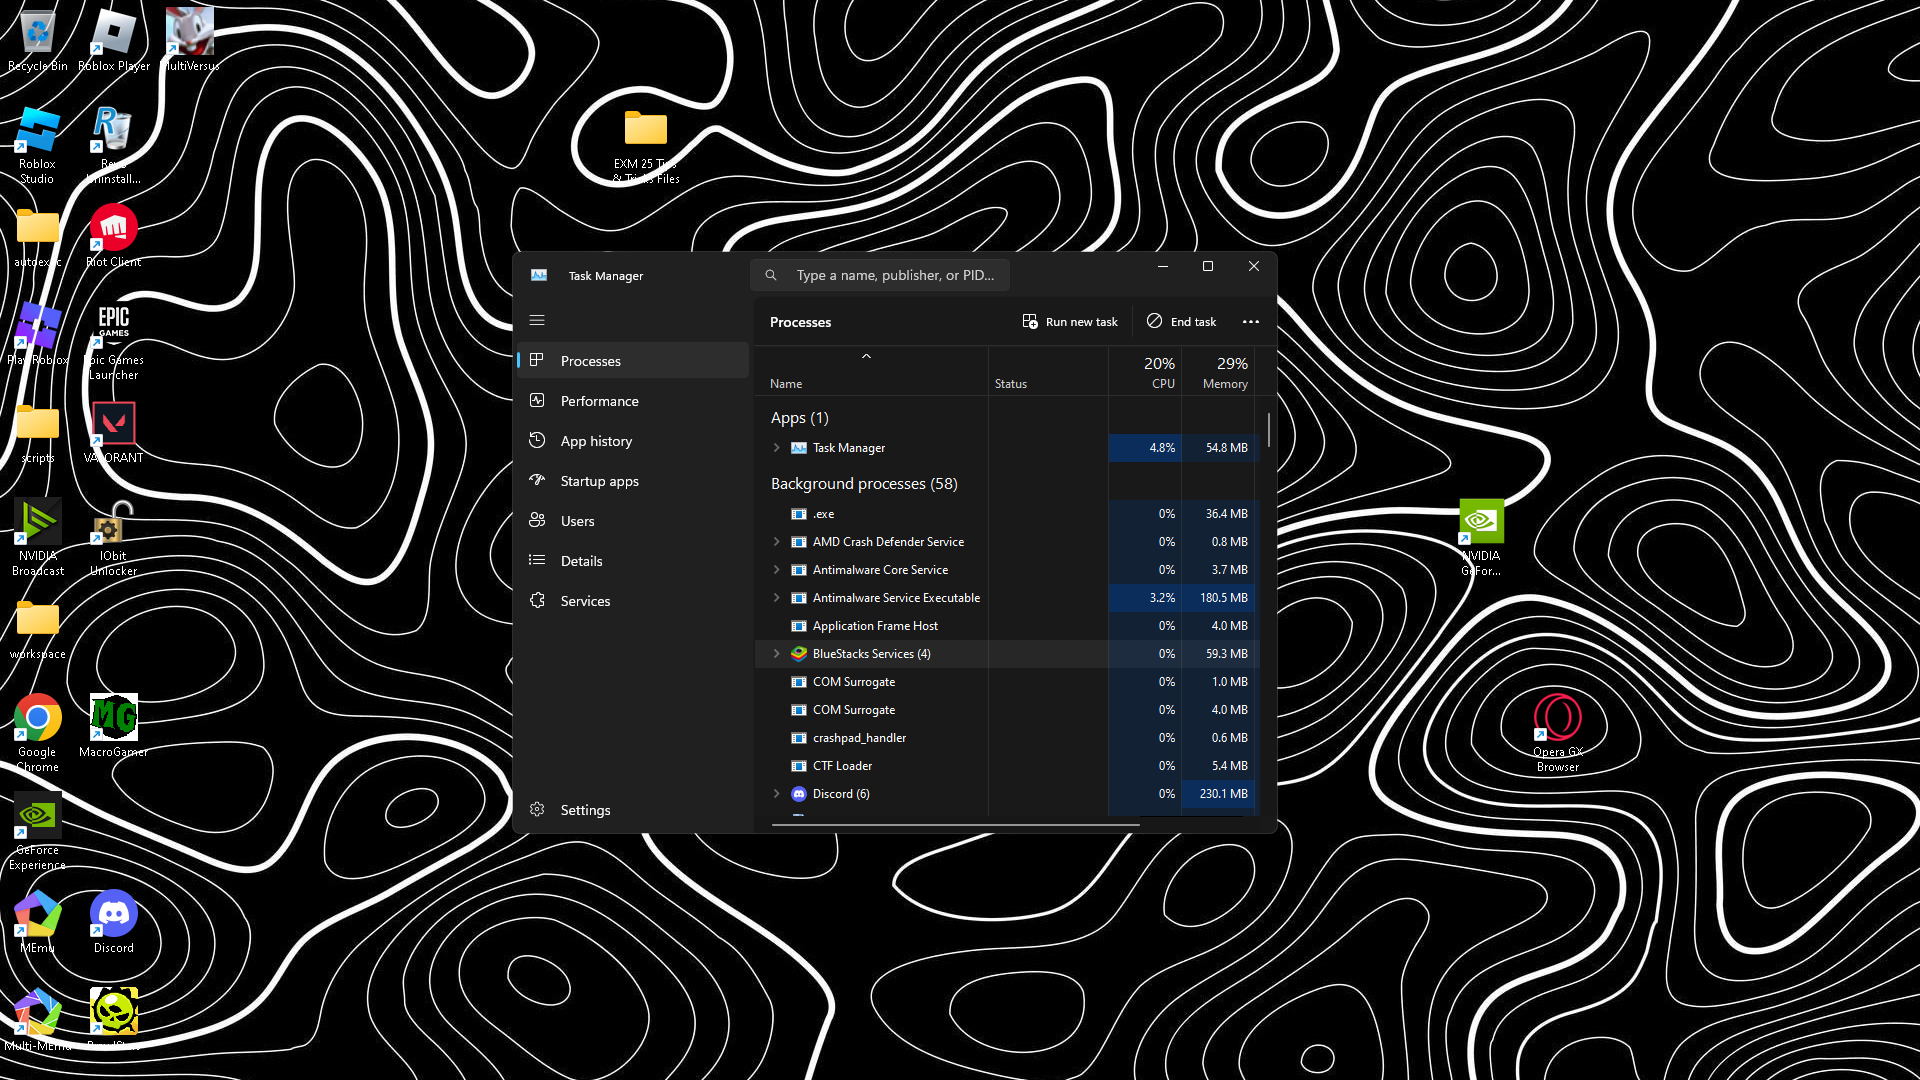Expand Antimalware Service Executable row

click(x=777, y=598)
